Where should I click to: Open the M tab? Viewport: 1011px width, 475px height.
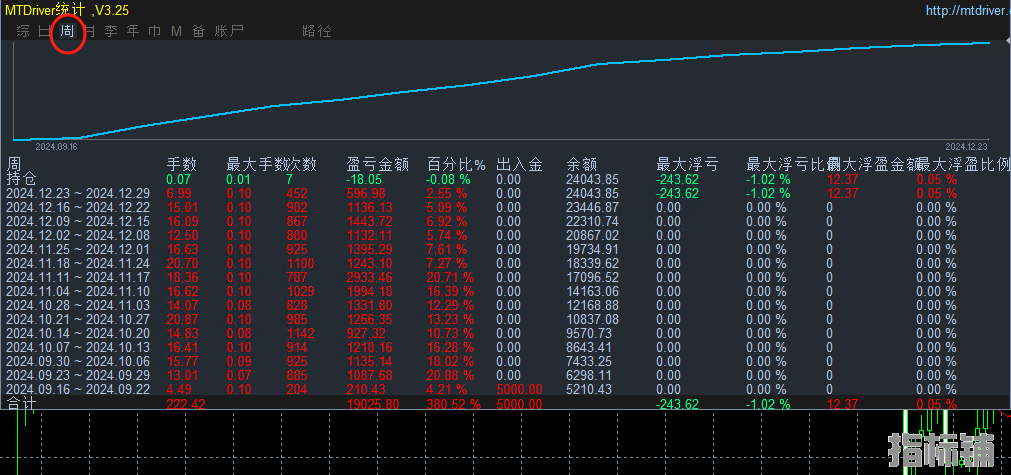click(177, 31)
